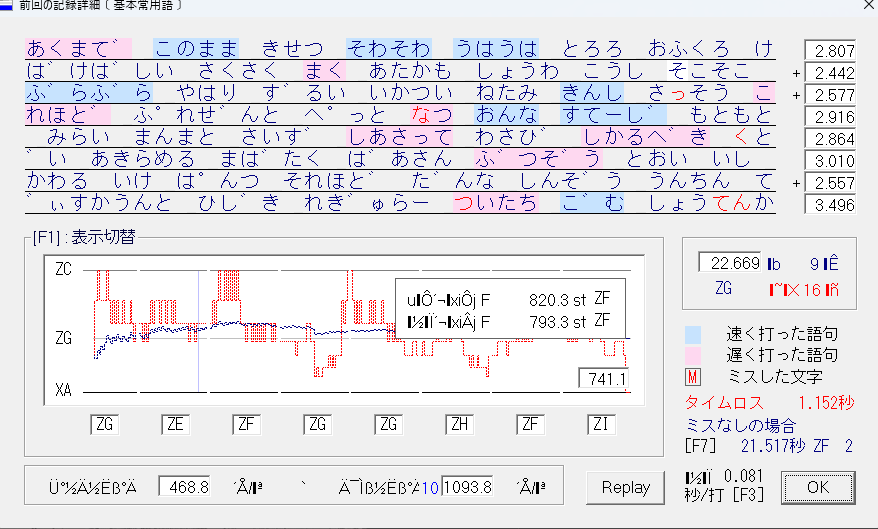Screen dimensions: 878x529
Task: Click the word とおい
Action: (x=656, y=158)
